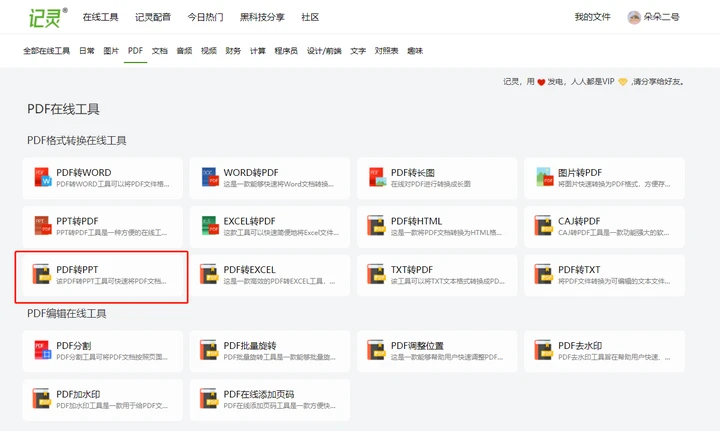Switch to 音频 category tab
The image size is (720, 431).
(184, 51)
